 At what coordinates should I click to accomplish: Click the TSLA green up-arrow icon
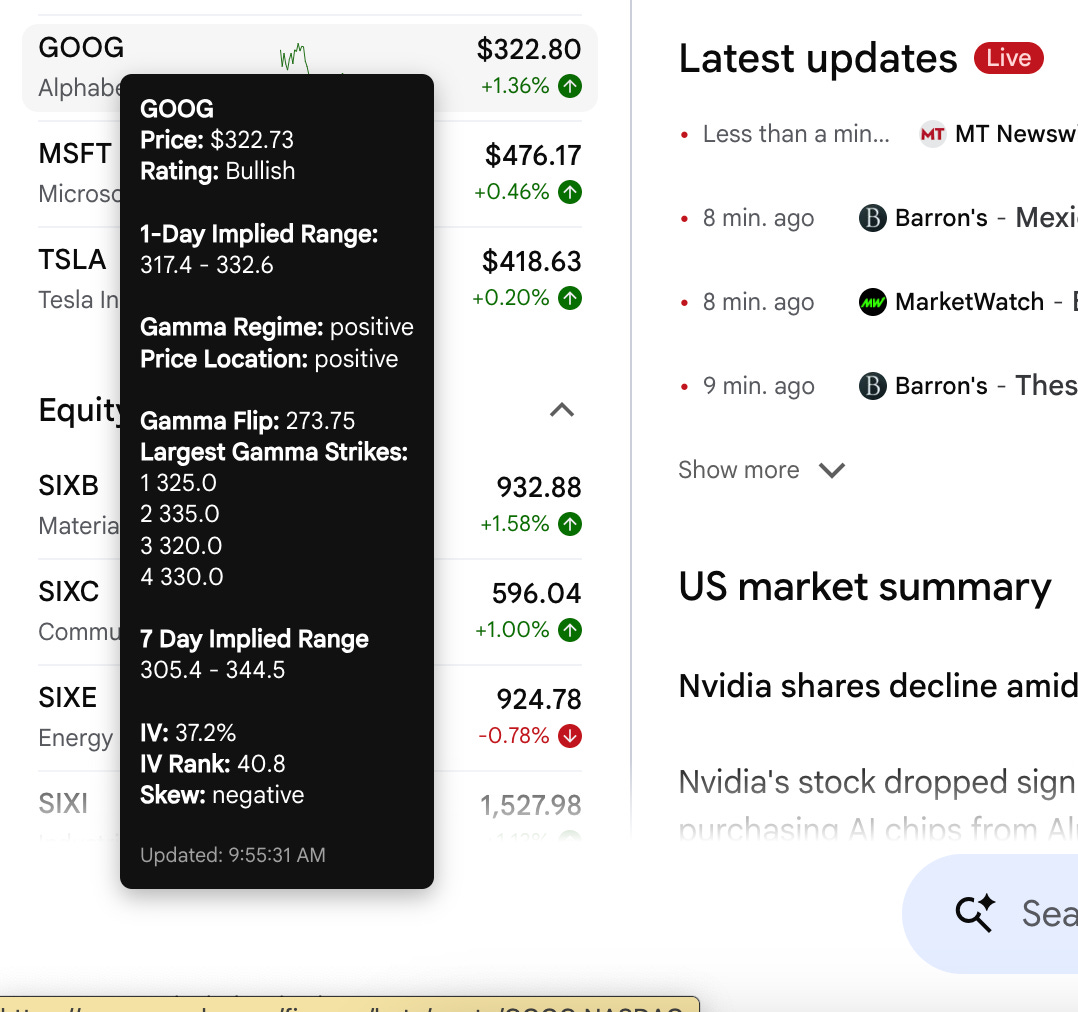[x=570, y=298]
